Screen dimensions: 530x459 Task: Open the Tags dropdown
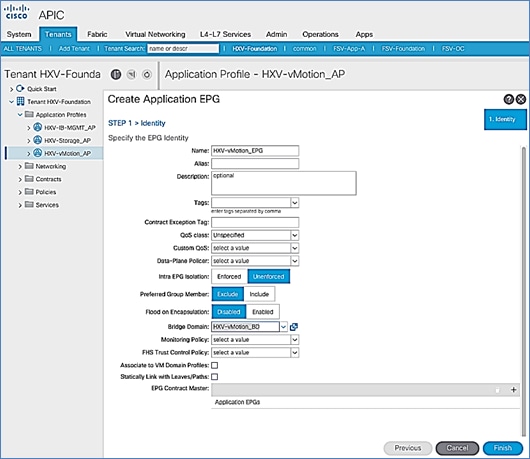tap(295, 203)
